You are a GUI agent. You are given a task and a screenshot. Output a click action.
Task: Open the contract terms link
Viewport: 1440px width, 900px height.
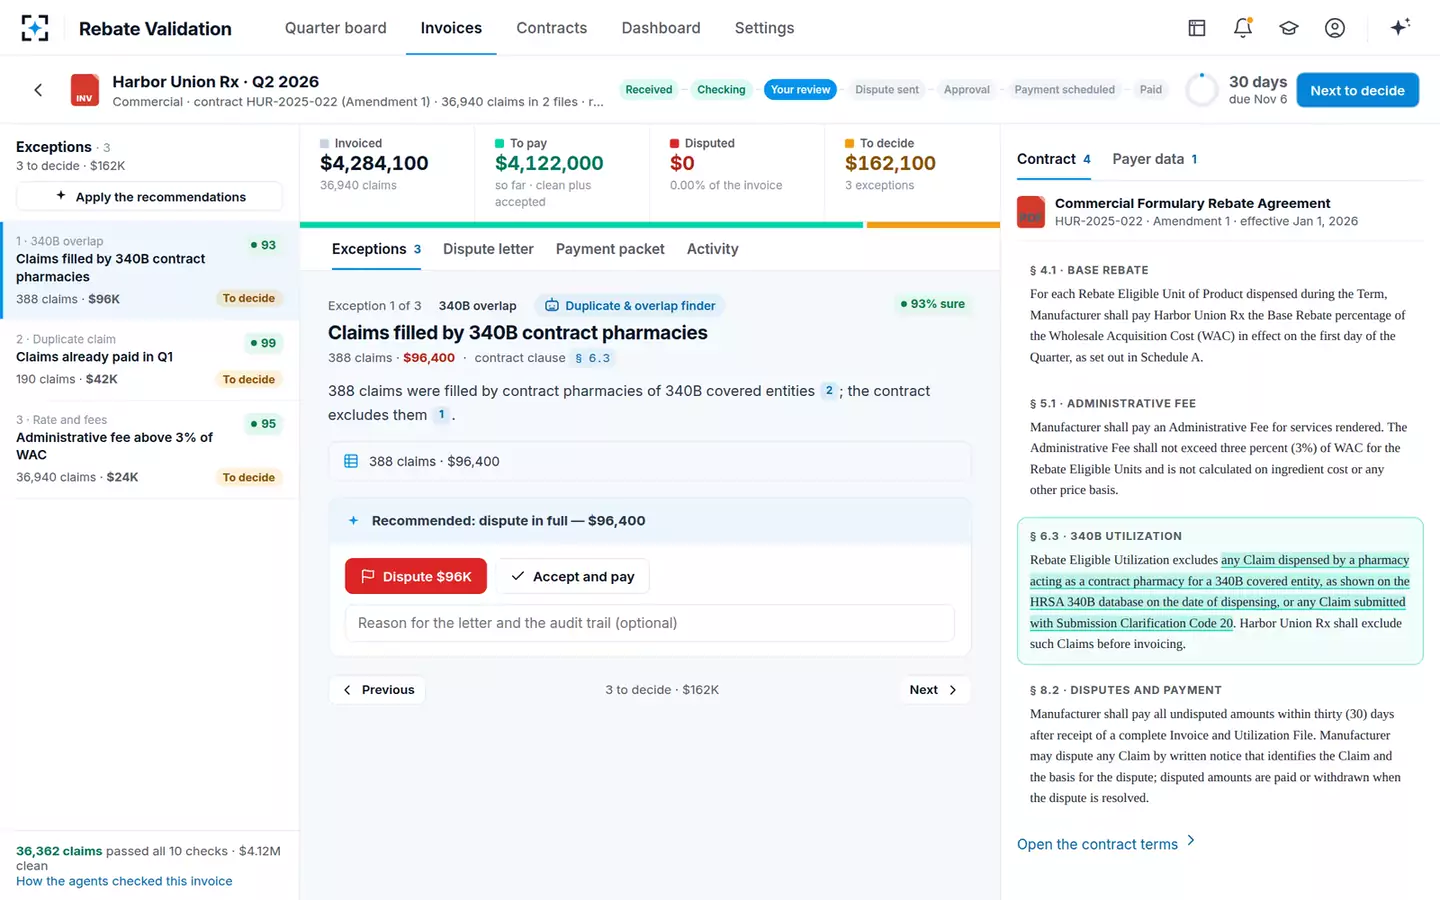1106,844
